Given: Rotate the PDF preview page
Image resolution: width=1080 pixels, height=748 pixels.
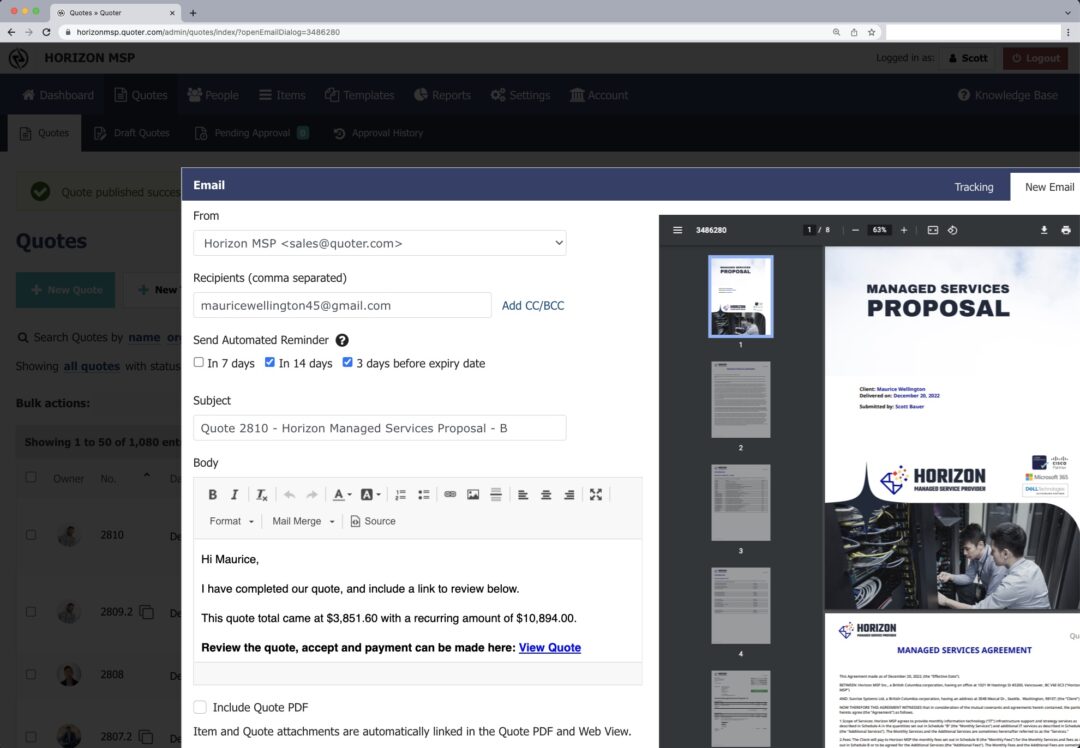Looking at the screenshot, I should point(953,230).
